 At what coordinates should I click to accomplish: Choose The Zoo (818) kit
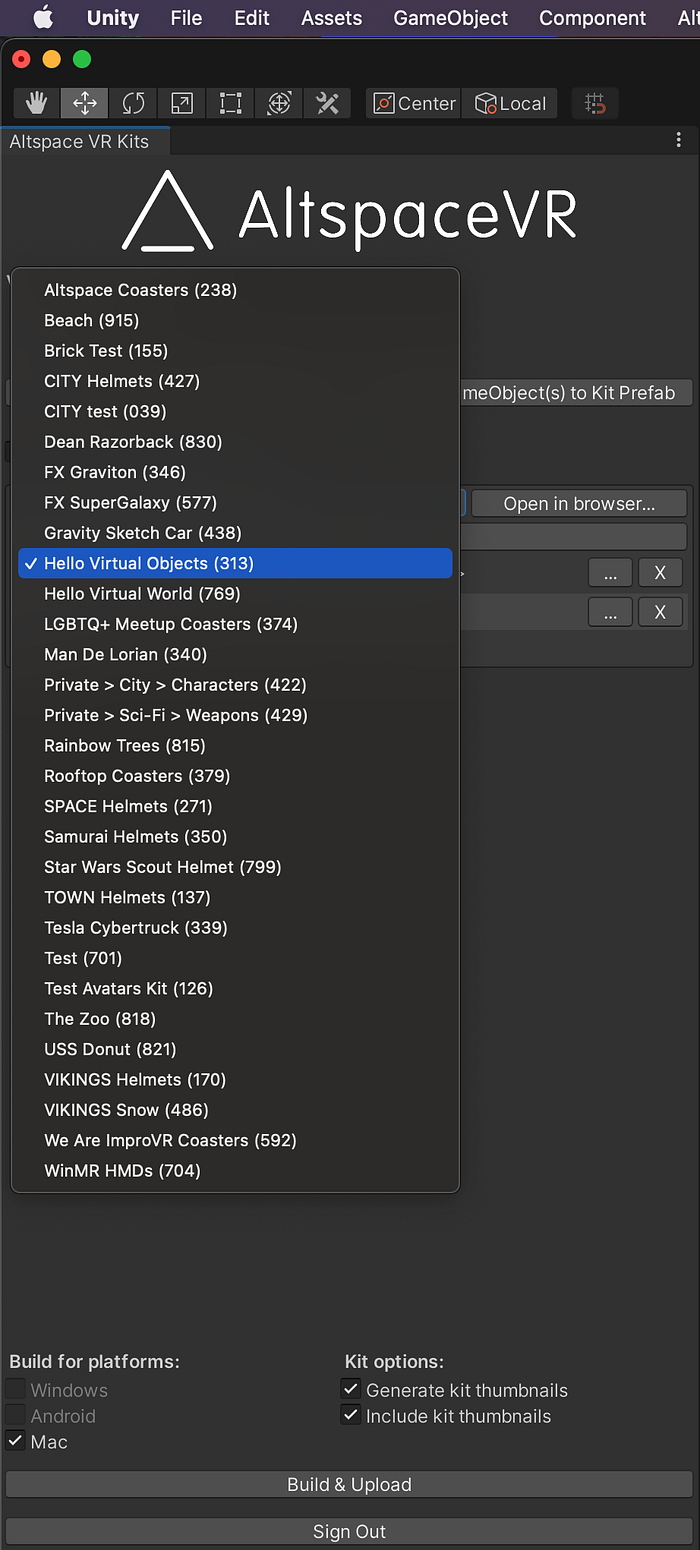pyautogui.click(x=235, y=1018)
